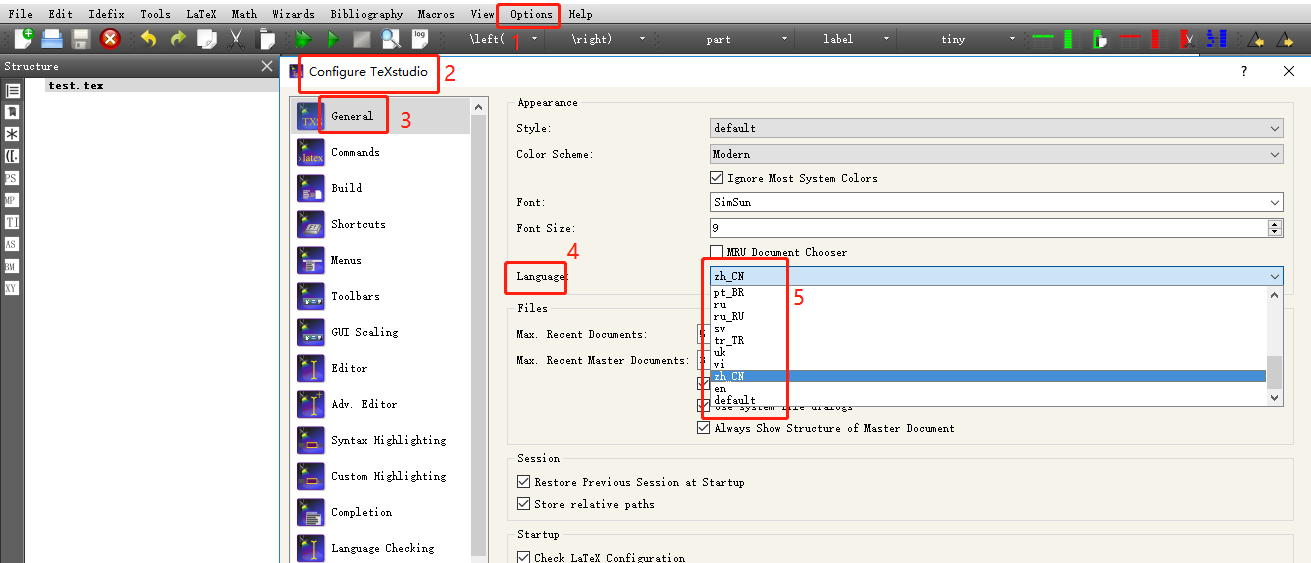Screen dimensions: 1311x563
Task: Open the label reference dropdown
Action: click(887, 39)
